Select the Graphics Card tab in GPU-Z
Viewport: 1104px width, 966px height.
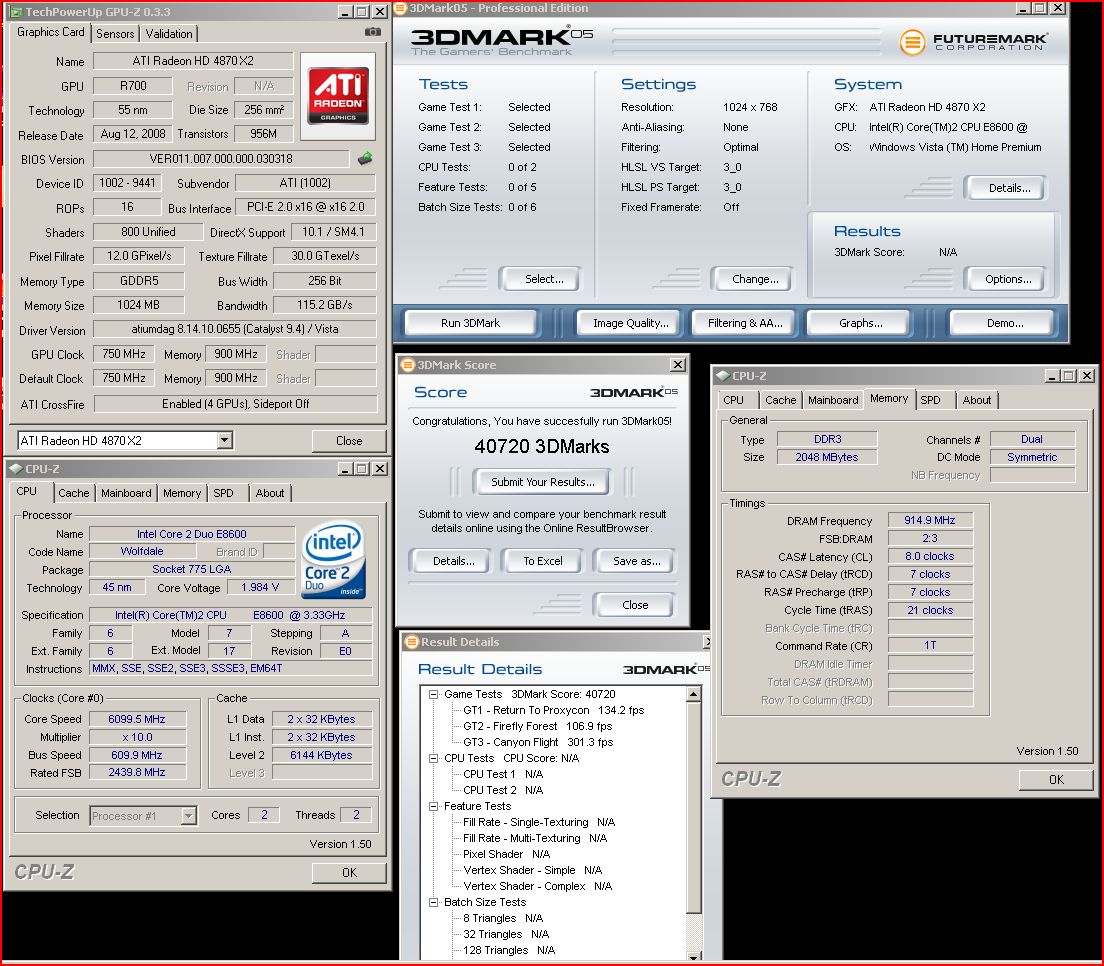pos(51,32)
